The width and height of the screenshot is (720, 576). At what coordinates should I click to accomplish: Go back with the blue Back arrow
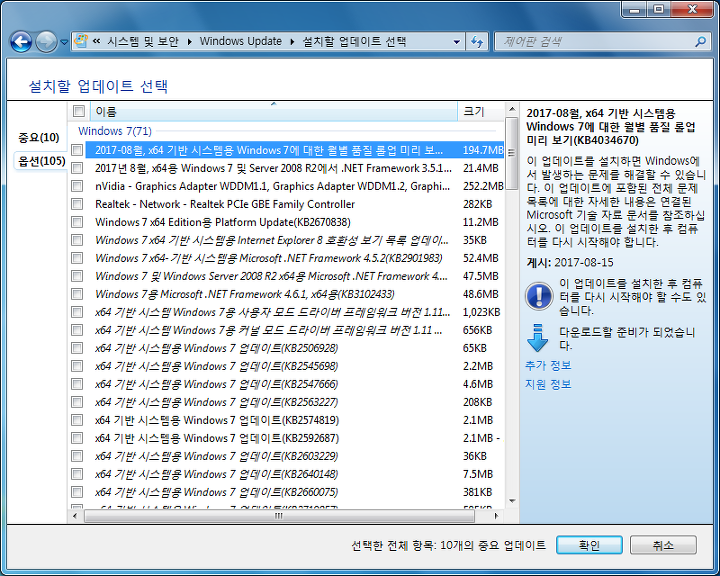click(21, 42)
